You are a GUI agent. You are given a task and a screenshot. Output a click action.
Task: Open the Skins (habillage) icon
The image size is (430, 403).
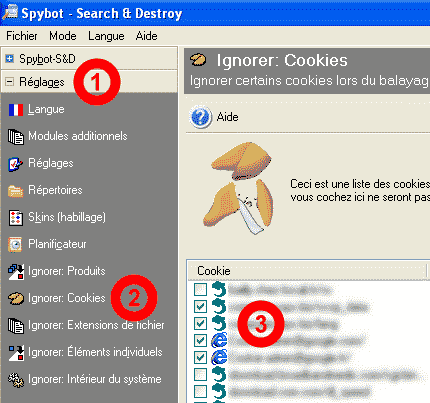(x=16, y=218)
